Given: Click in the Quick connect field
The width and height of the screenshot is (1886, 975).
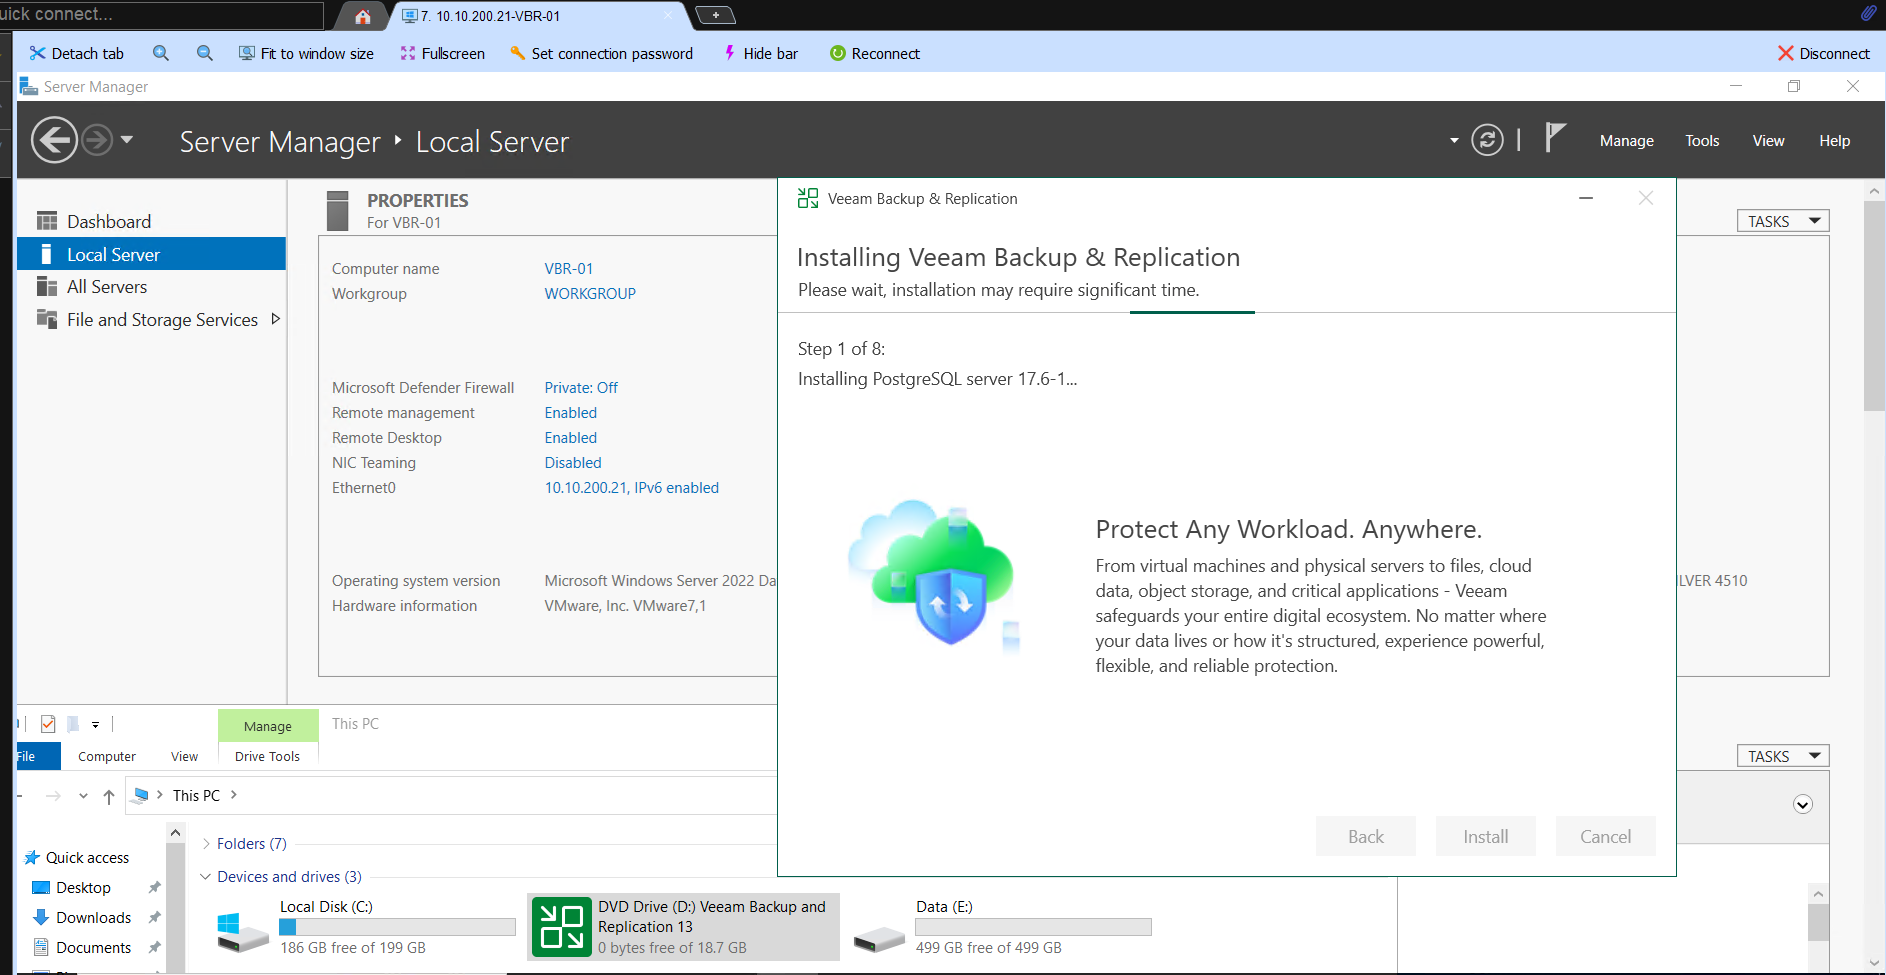Looking at the screenshot, I should point(160,15).
